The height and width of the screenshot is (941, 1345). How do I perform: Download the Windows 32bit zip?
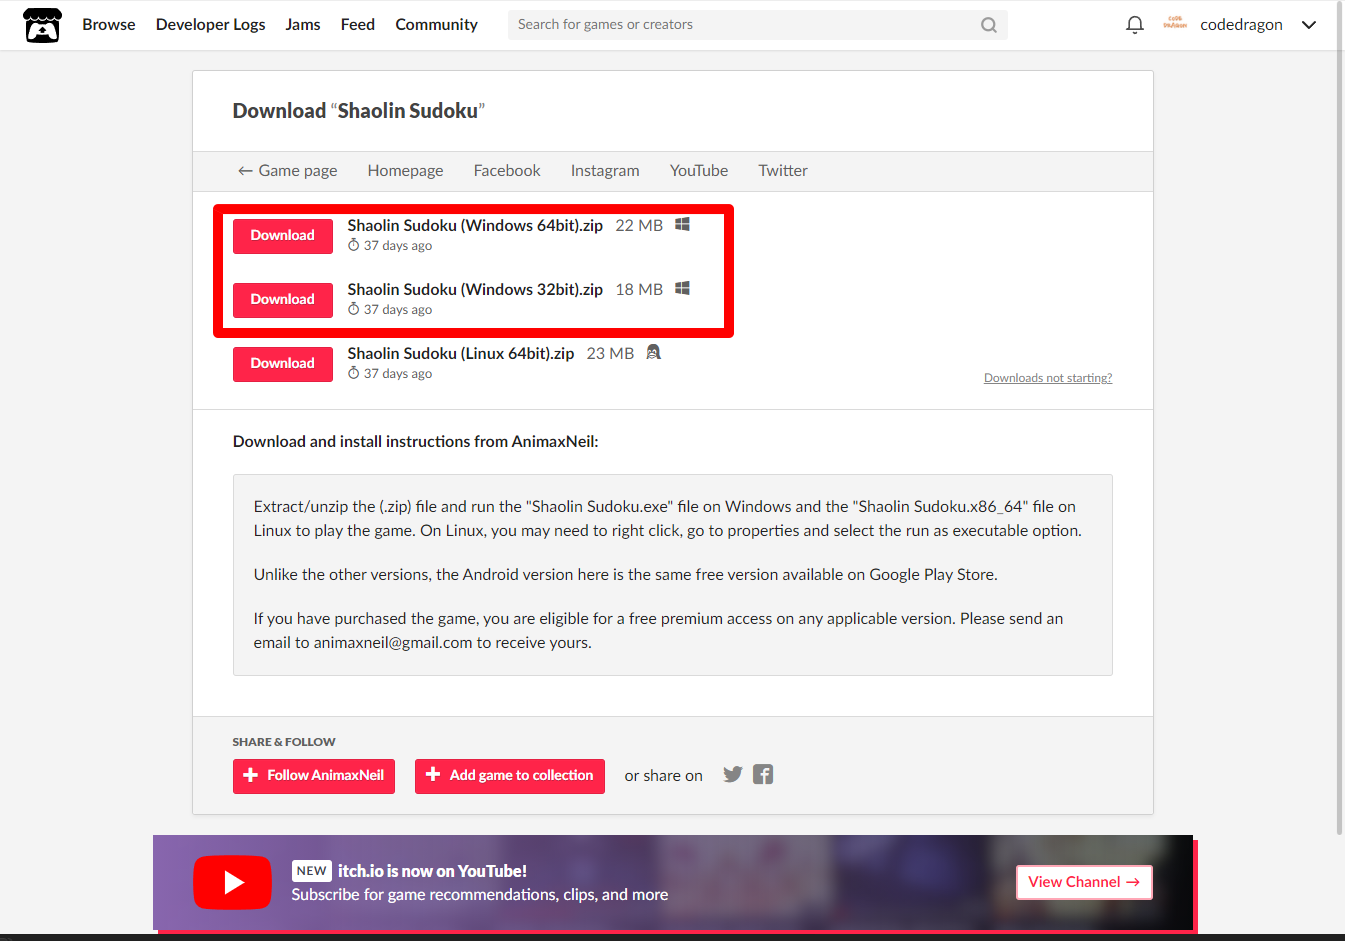coord(283,300)
